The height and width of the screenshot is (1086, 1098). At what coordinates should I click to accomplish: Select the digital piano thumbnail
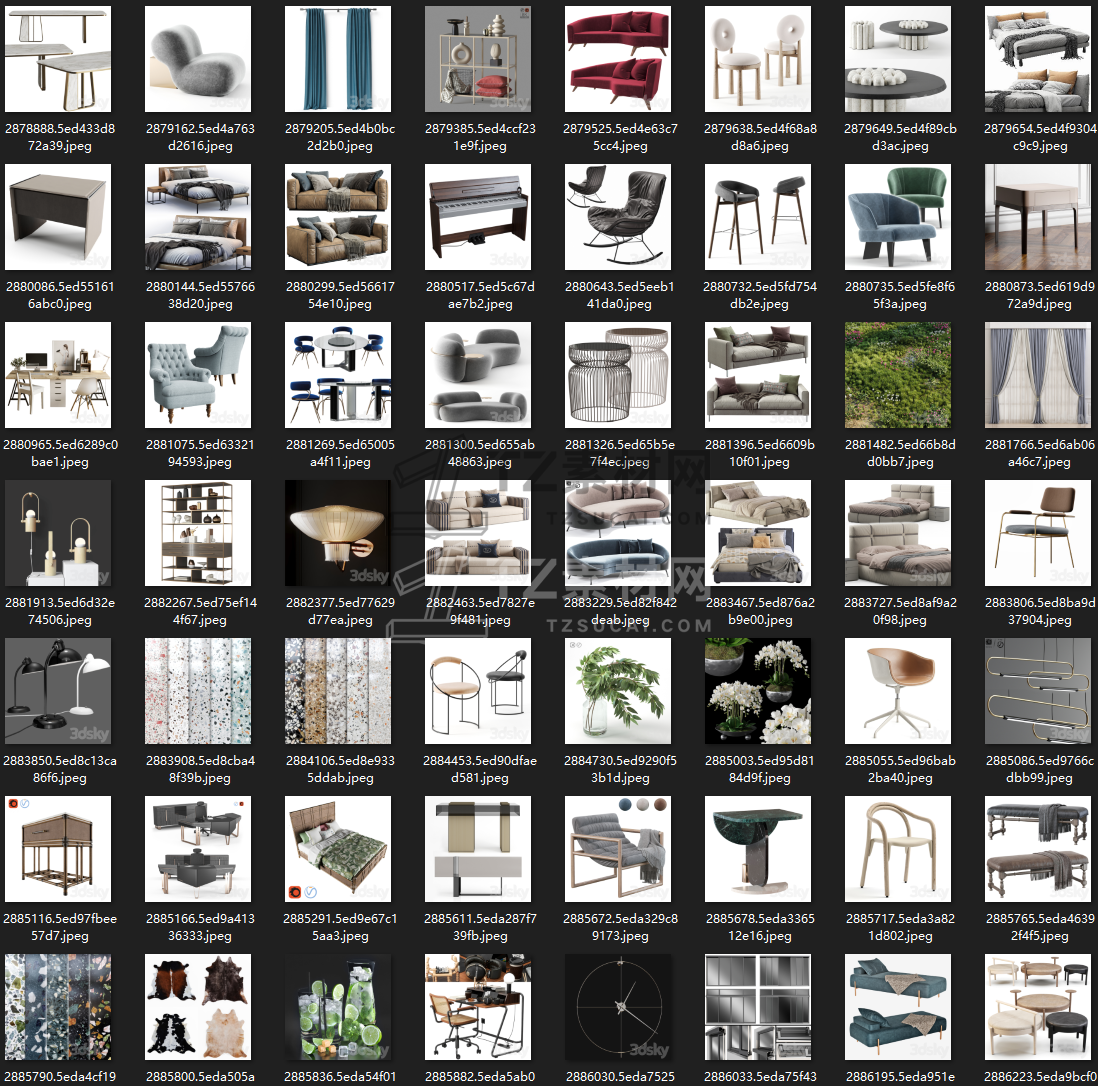(x=478, y=217)
